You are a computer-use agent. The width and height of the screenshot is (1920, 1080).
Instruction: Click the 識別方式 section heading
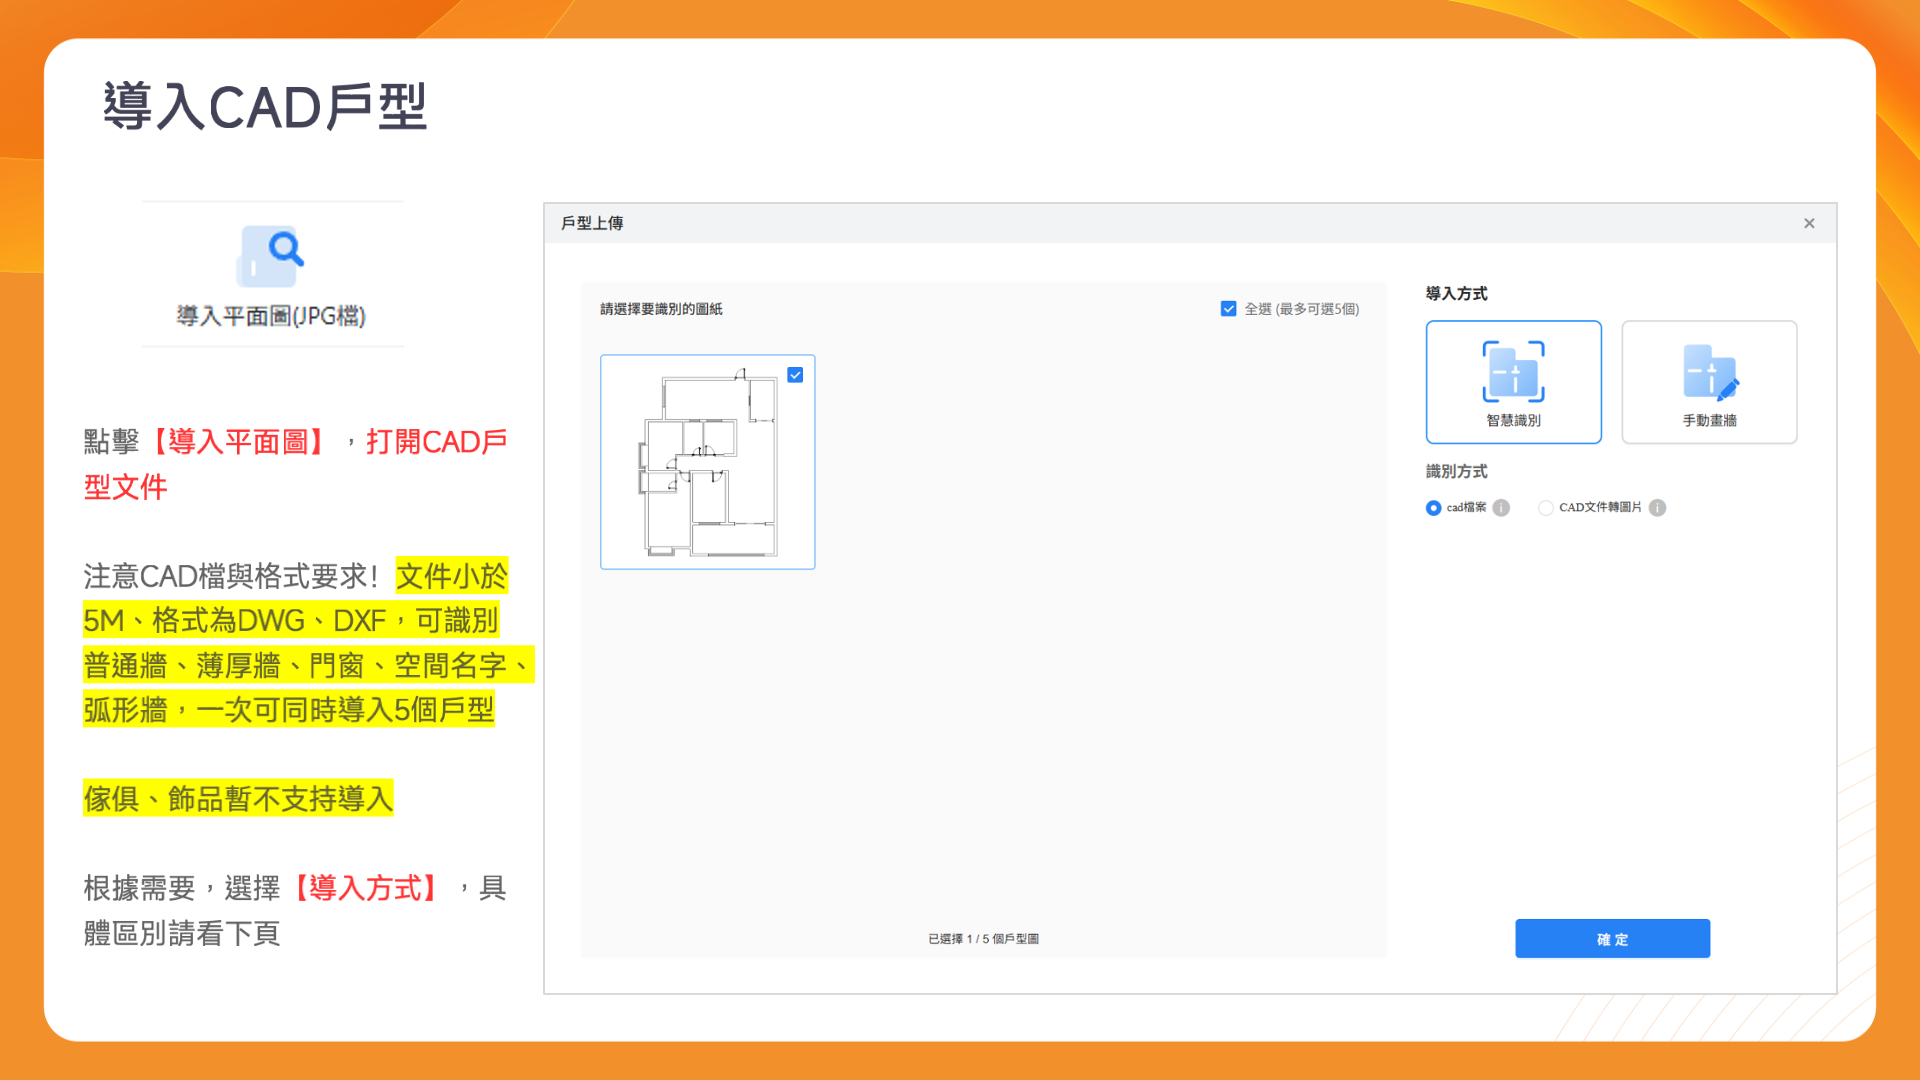click(x=1456, y=471)
